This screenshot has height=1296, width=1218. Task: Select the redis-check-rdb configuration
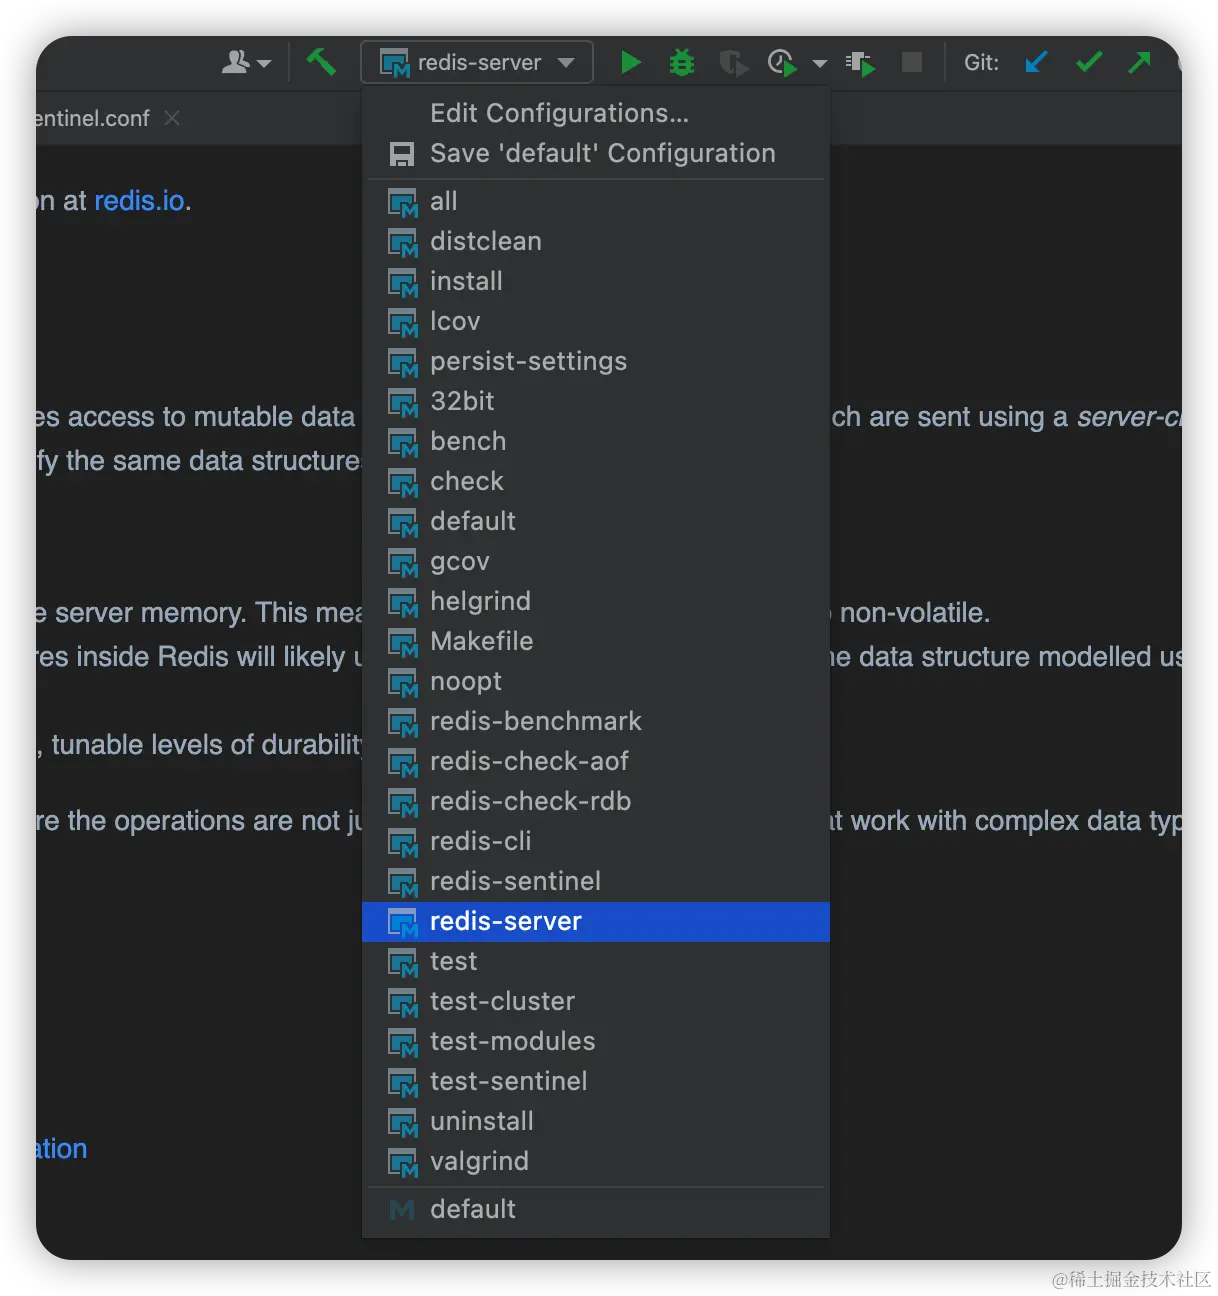pos(596,801)
